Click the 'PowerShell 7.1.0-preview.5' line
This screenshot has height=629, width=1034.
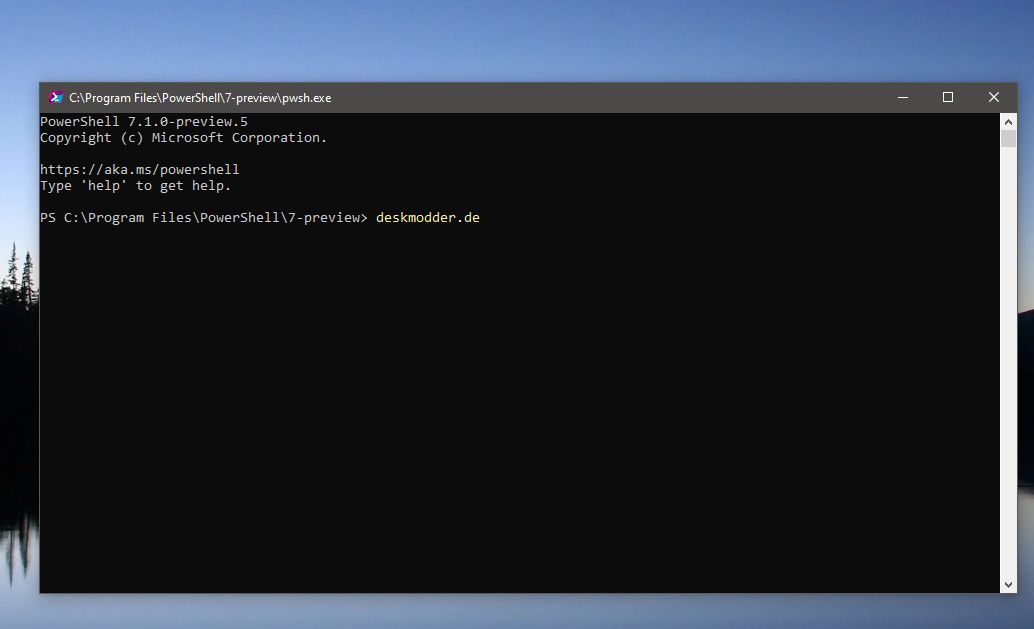(x=144, y=121)
